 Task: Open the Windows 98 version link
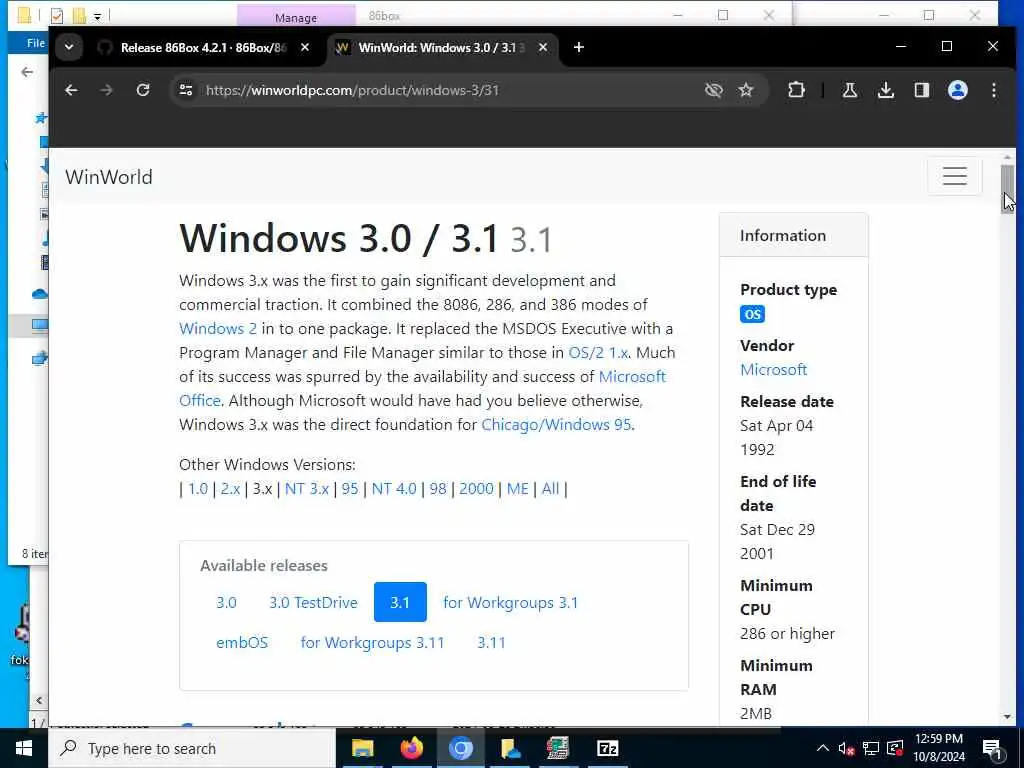click(x=438, y=488)
